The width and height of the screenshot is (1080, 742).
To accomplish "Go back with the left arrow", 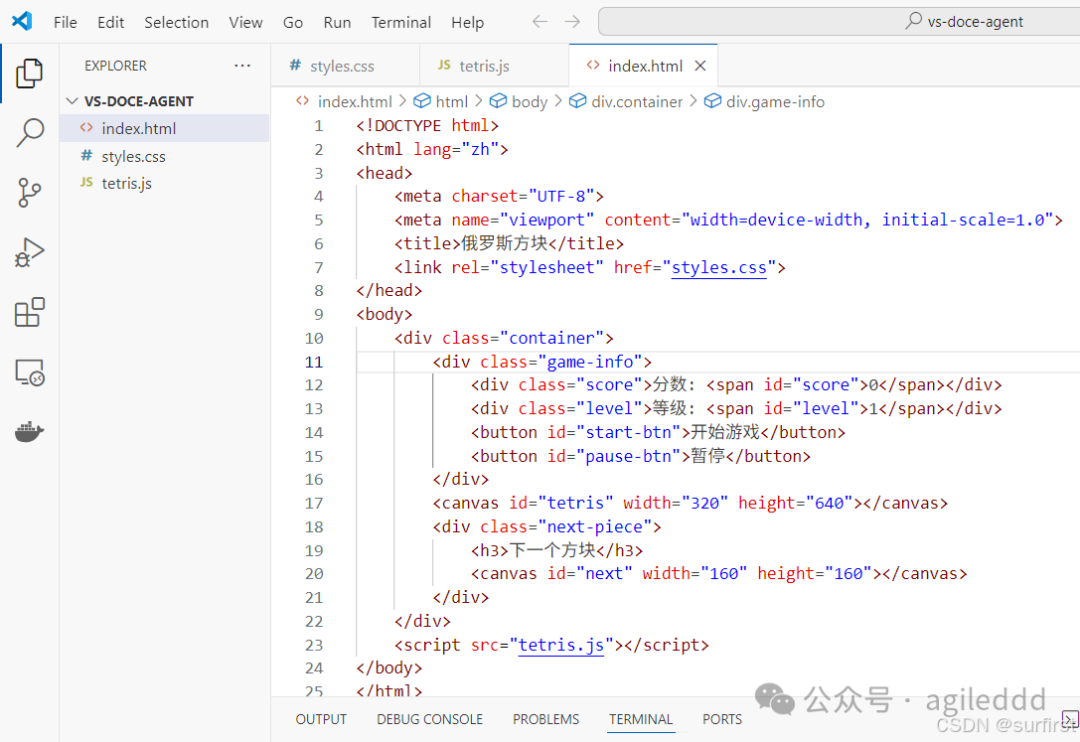I will 539,21.
